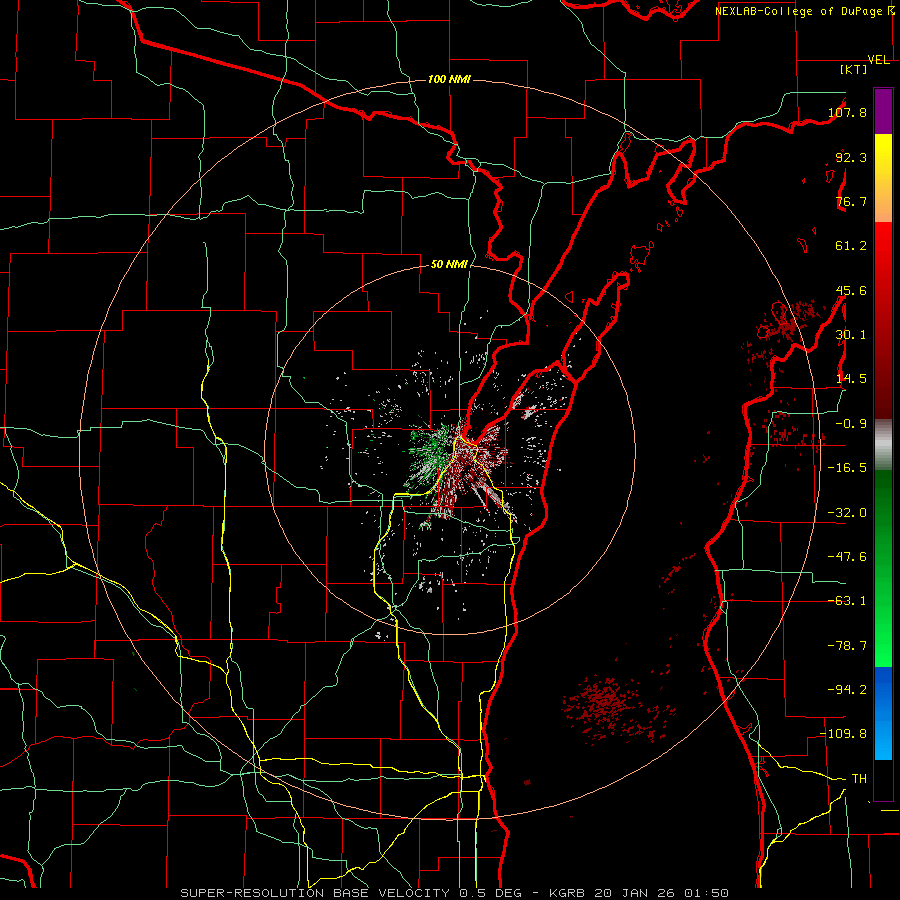Select the -63.1 scale value

click(847, 601)
